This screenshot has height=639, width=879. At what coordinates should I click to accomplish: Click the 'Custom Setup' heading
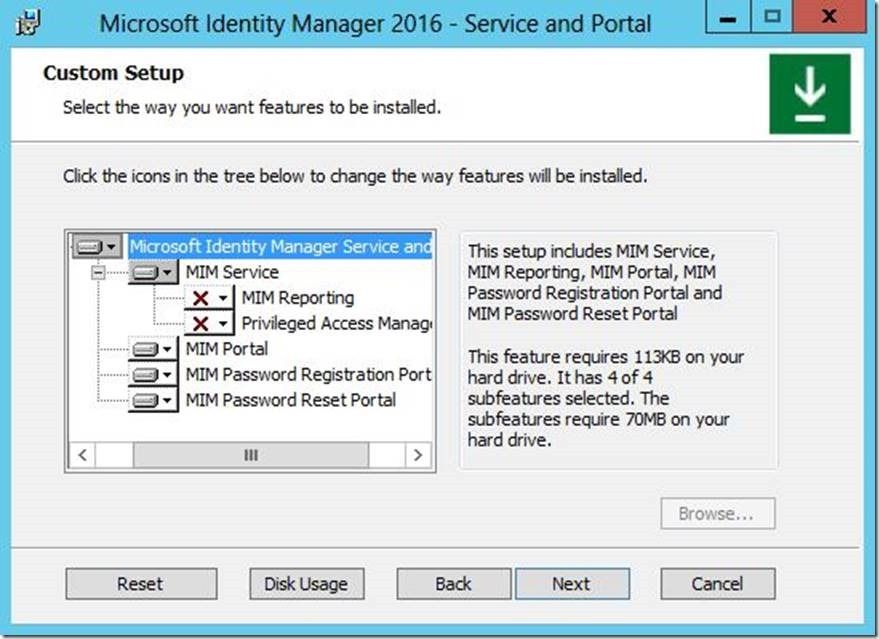tap(113, 73)
